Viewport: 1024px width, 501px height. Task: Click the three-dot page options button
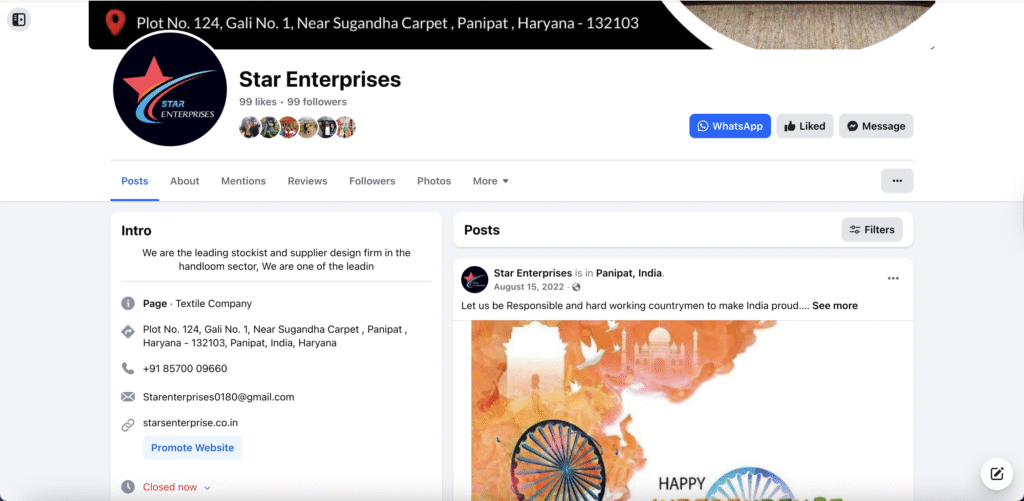897,181
